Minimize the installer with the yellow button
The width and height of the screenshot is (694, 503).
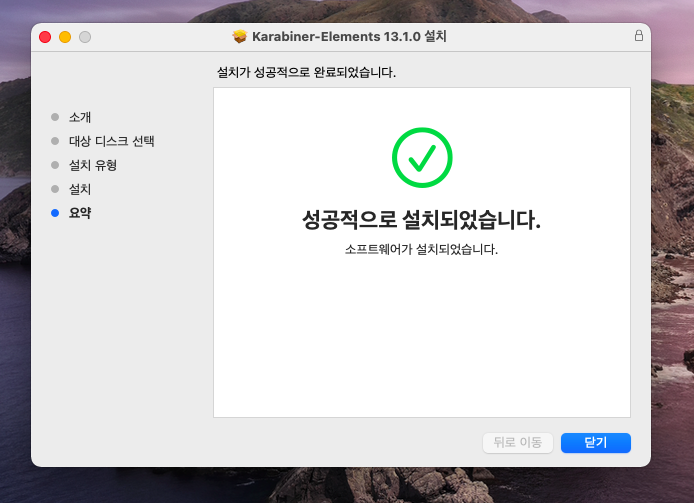pyautogui.click(x=65, y=37)
